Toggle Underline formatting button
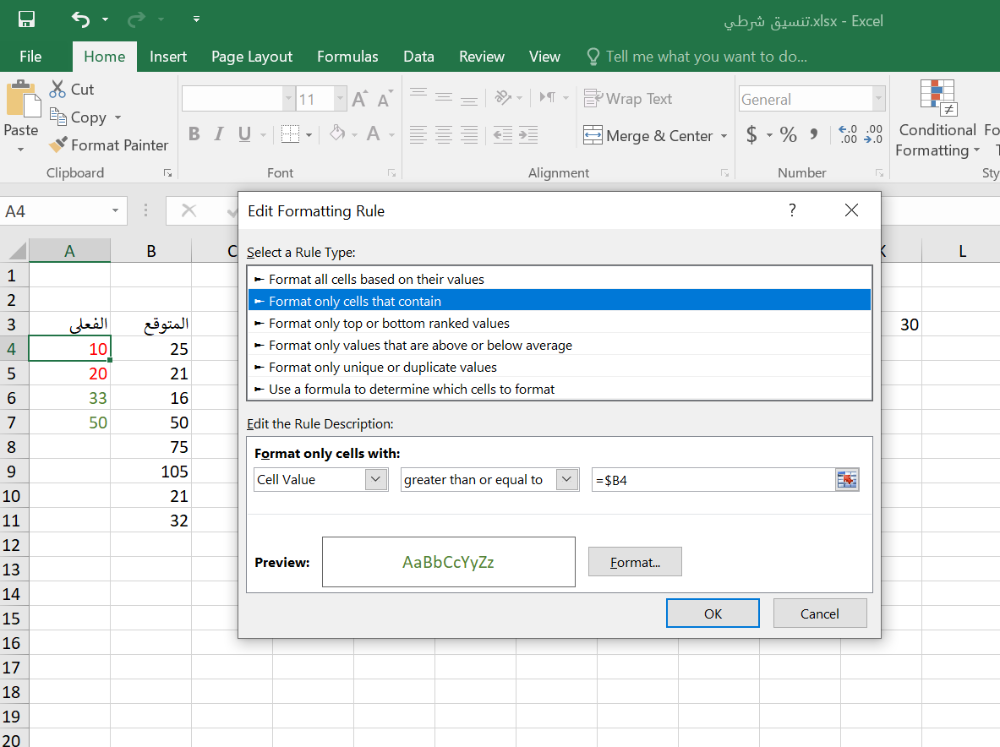This screenshot has height=747, width=1000. tap(244, 134)
